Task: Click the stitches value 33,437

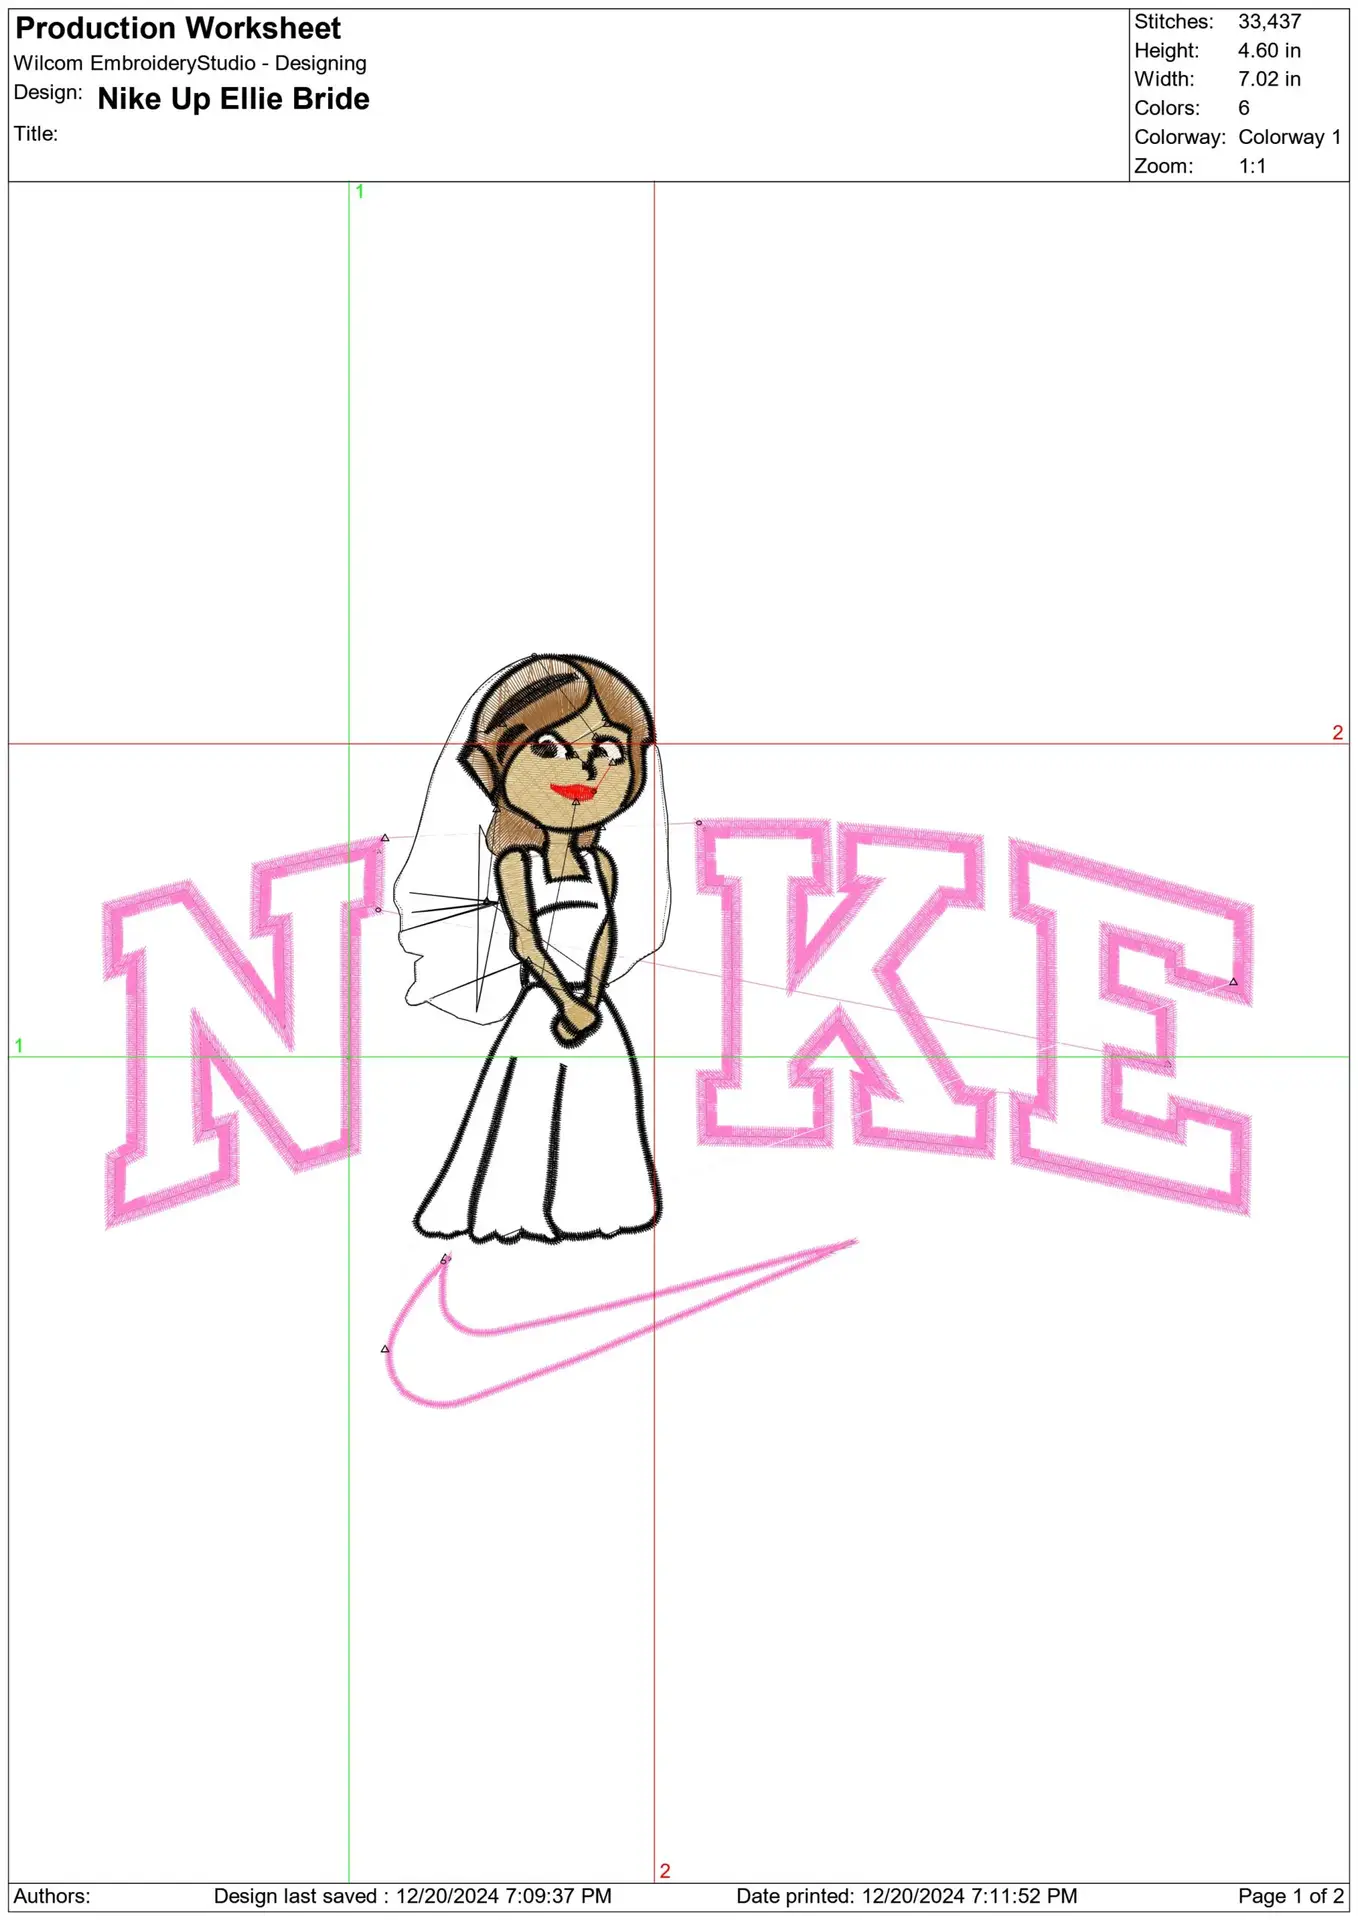Action: 1269,21
